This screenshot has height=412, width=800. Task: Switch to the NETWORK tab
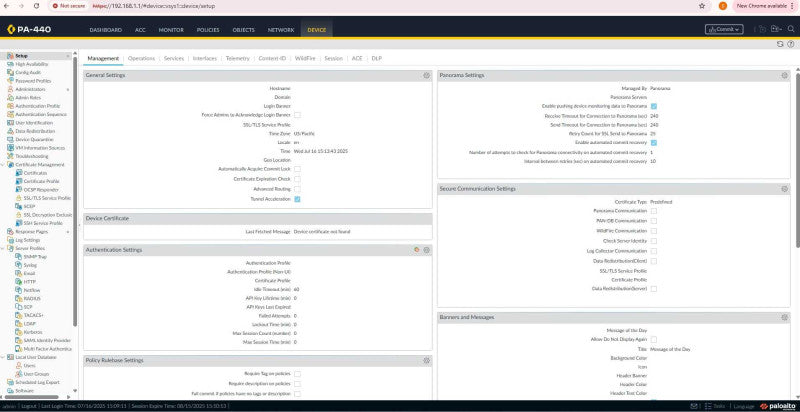click(x=281, y=30)
